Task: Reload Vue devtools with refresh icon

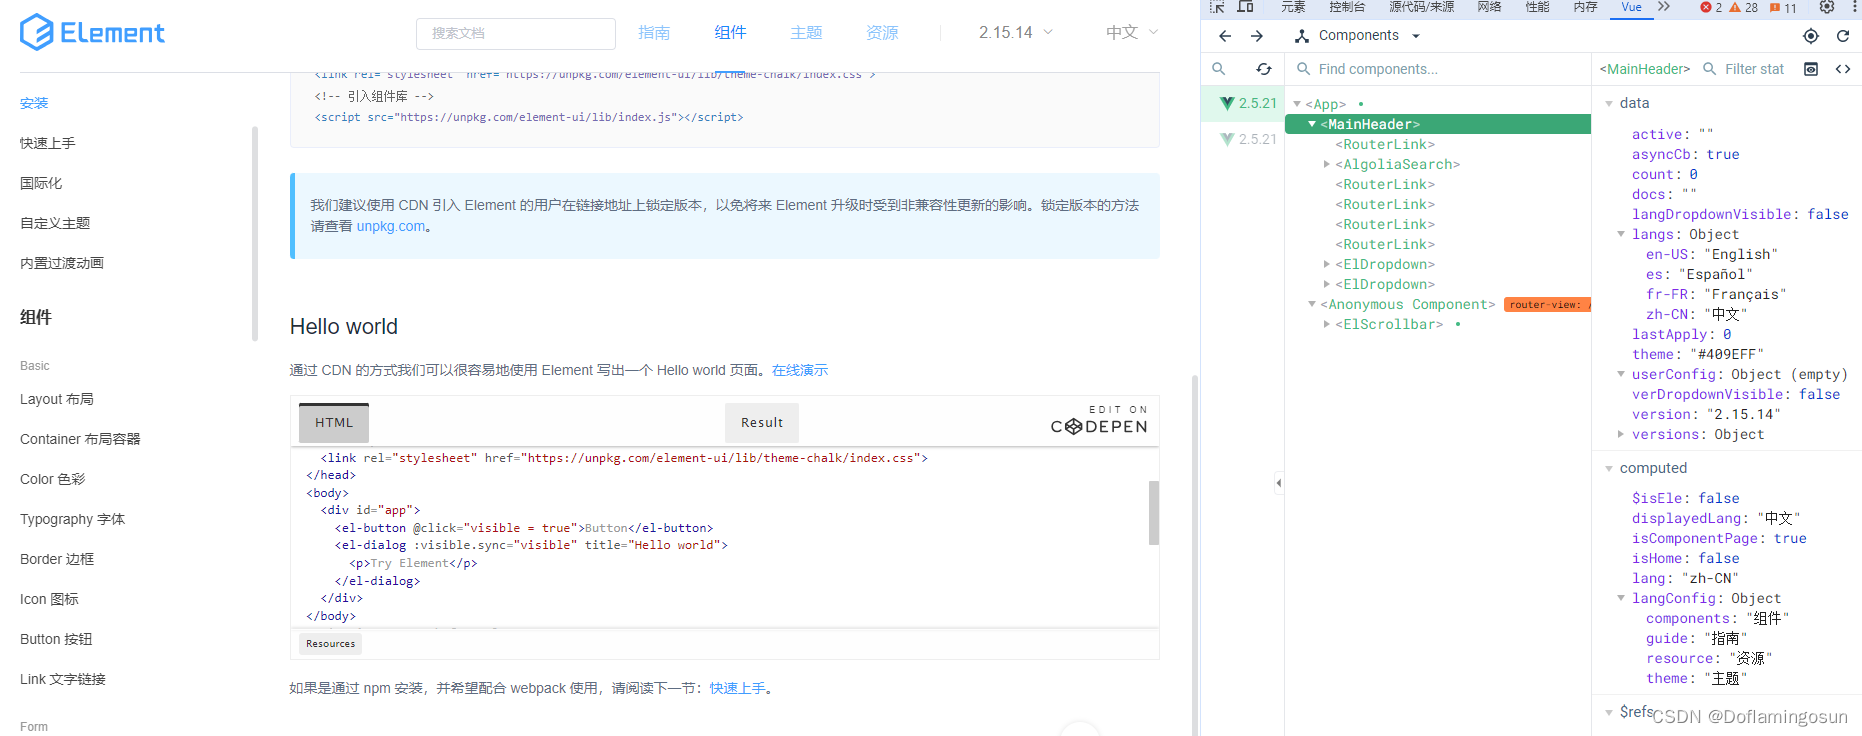Action: (1843, 36)
